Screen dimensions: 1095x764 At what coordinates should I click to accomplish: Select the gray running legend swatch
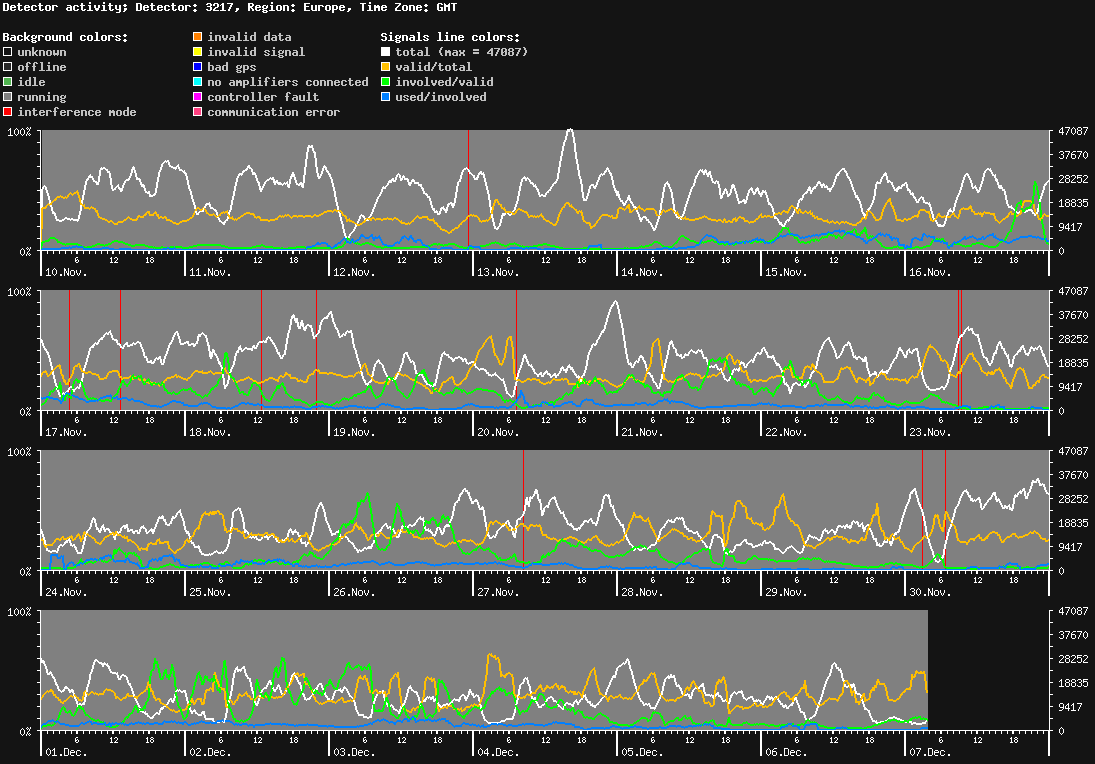(8, 97)
